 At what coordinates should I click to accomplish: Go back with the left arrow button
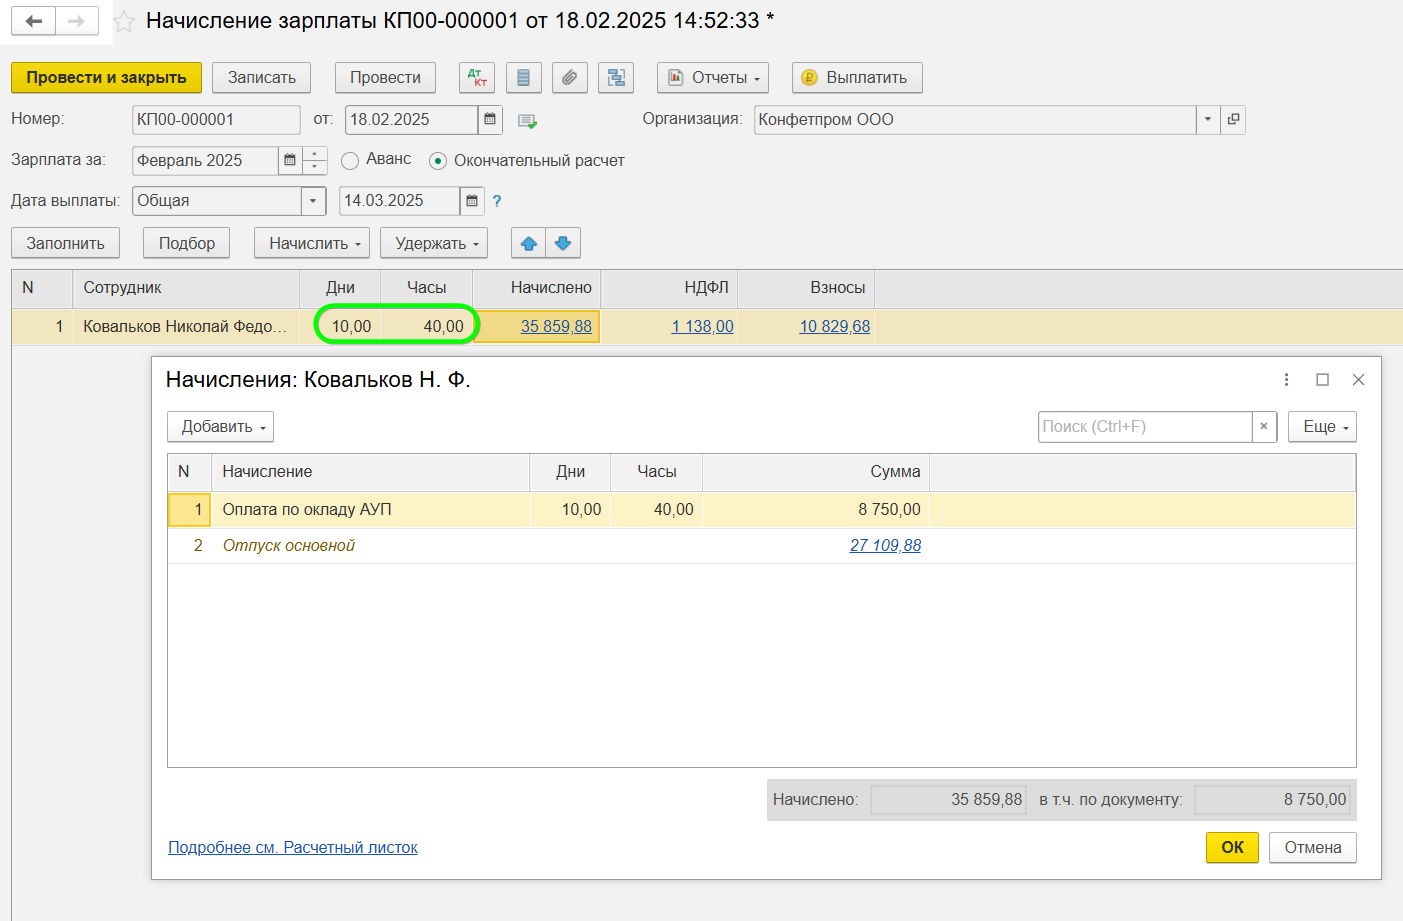[x=34, y=21]
